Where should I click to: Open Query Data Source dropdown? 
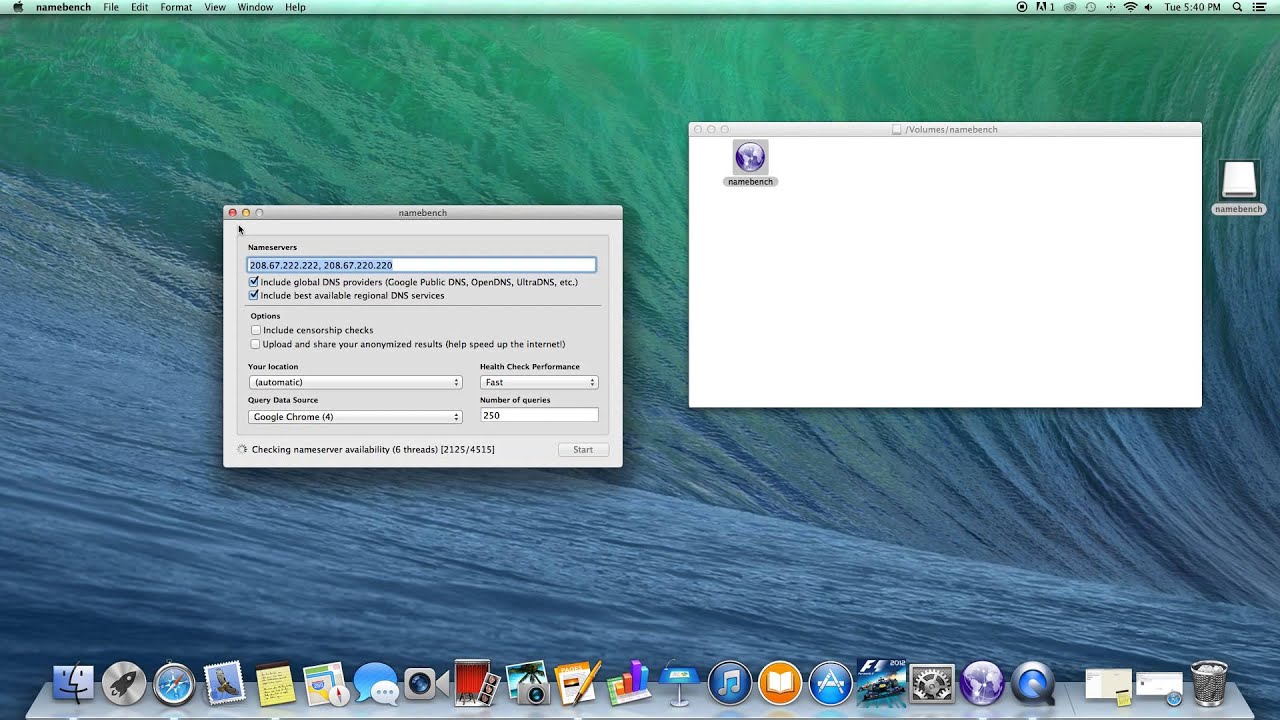[x=355, y=416]
